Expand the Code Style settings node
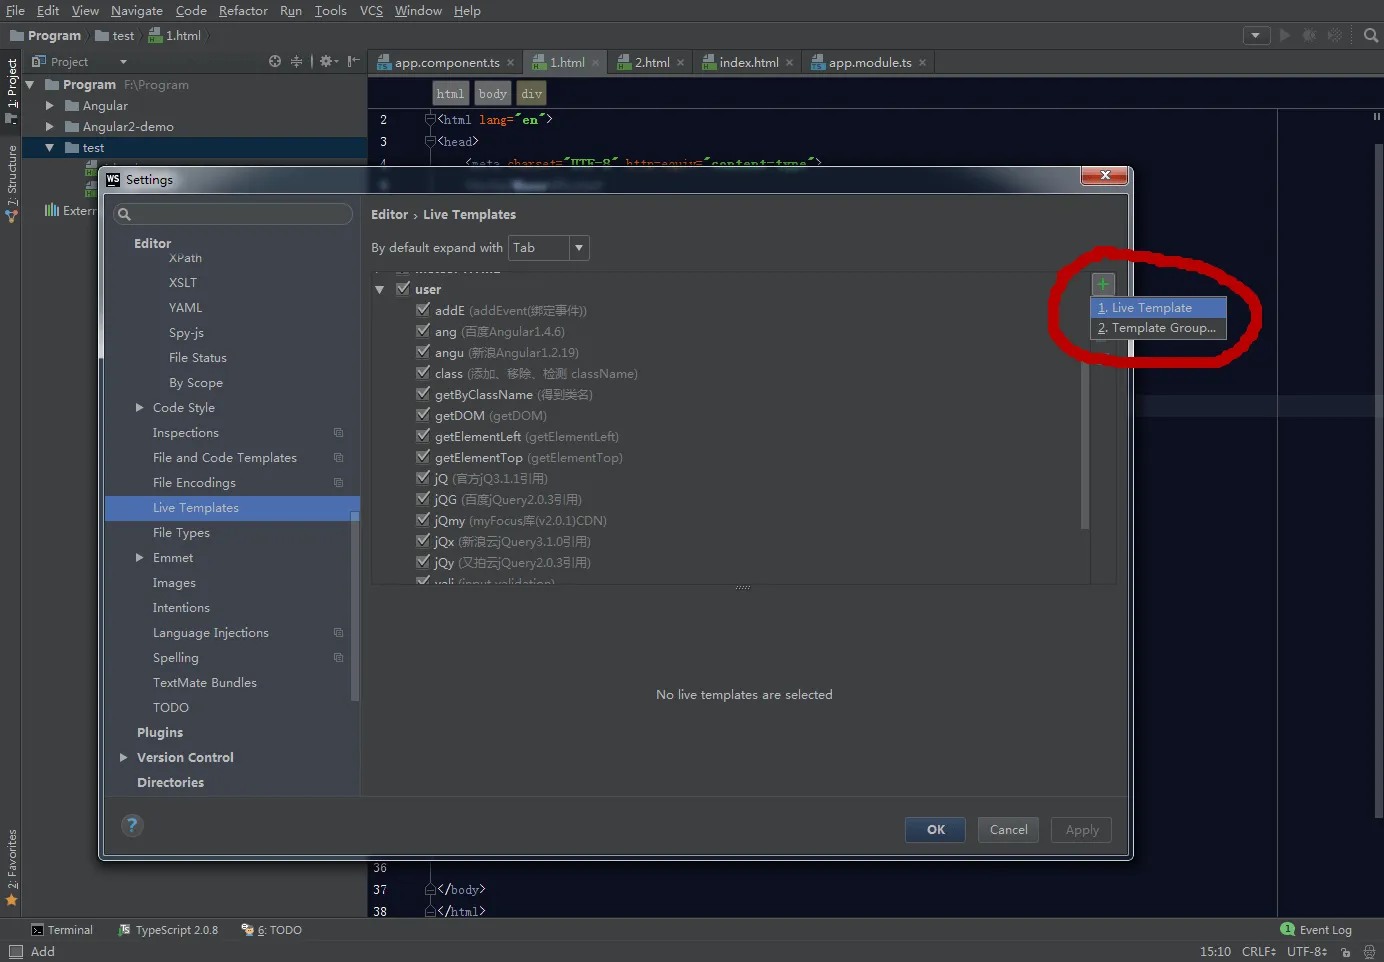The image size is (1384, 962). (x=140, y=408)
